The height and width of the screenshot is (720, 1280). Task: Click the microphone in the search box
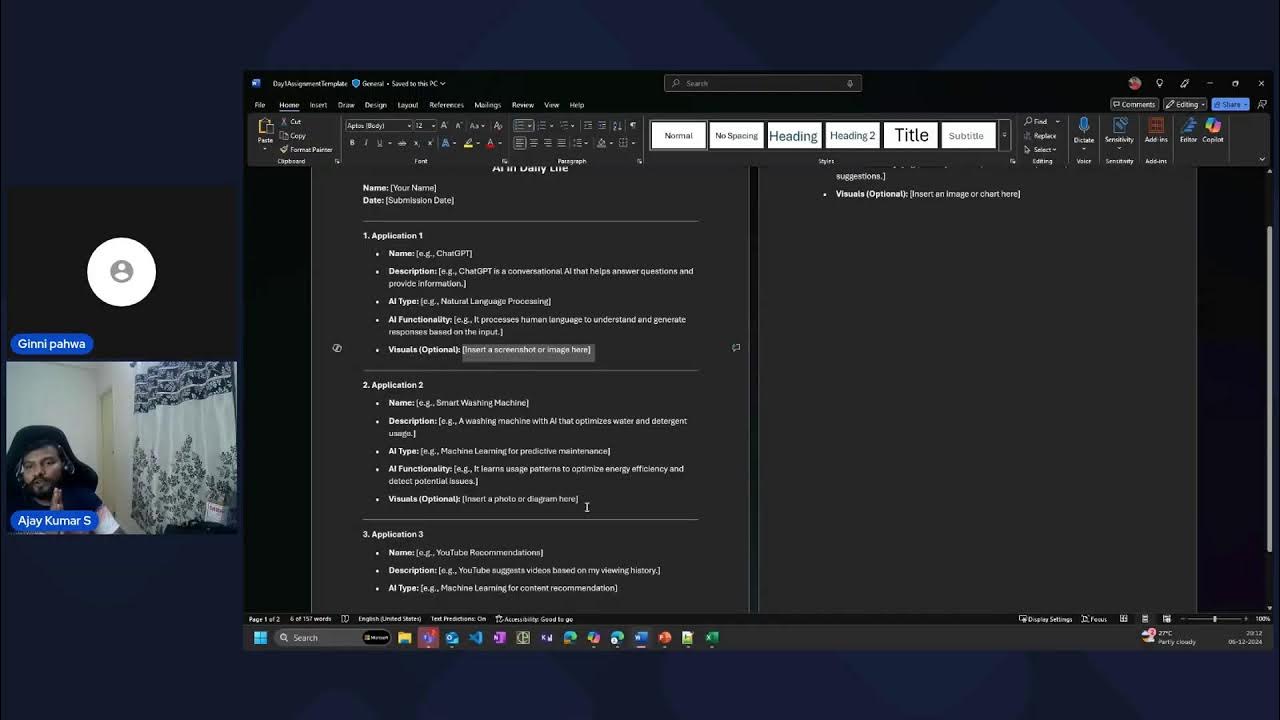(x=850, y=83)
